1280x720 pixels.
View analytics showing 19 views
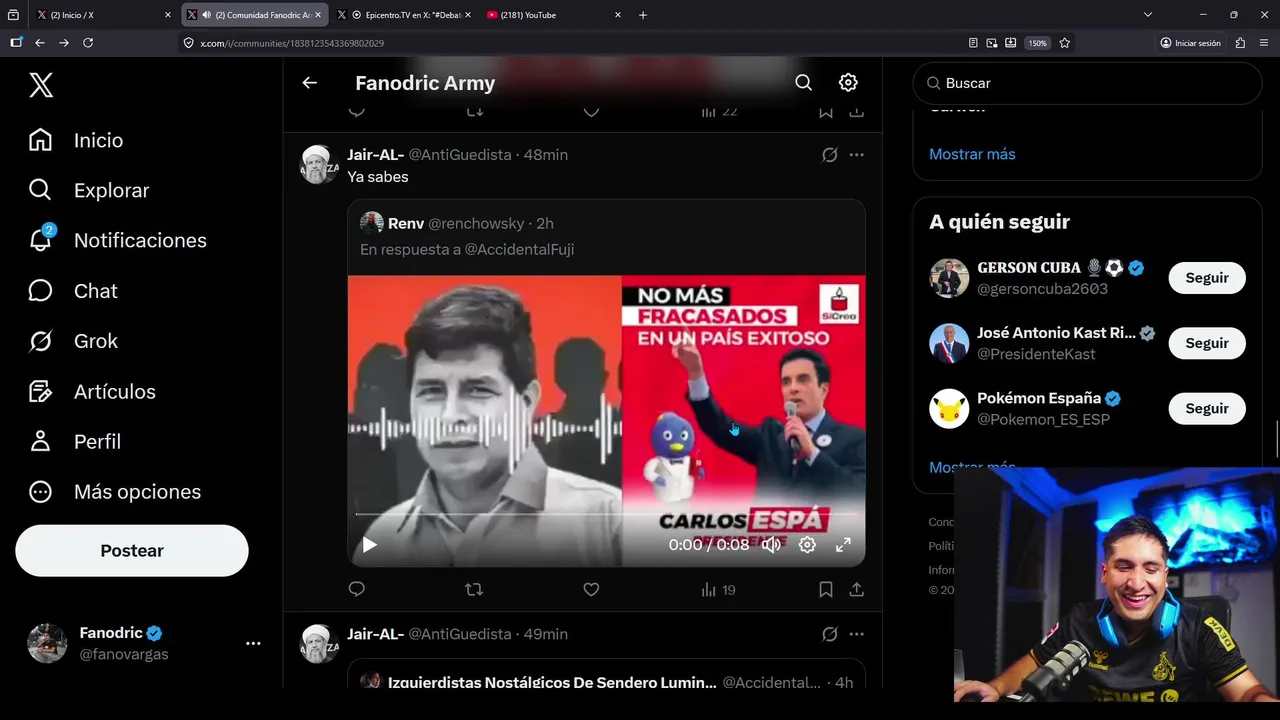coord(718,590)
